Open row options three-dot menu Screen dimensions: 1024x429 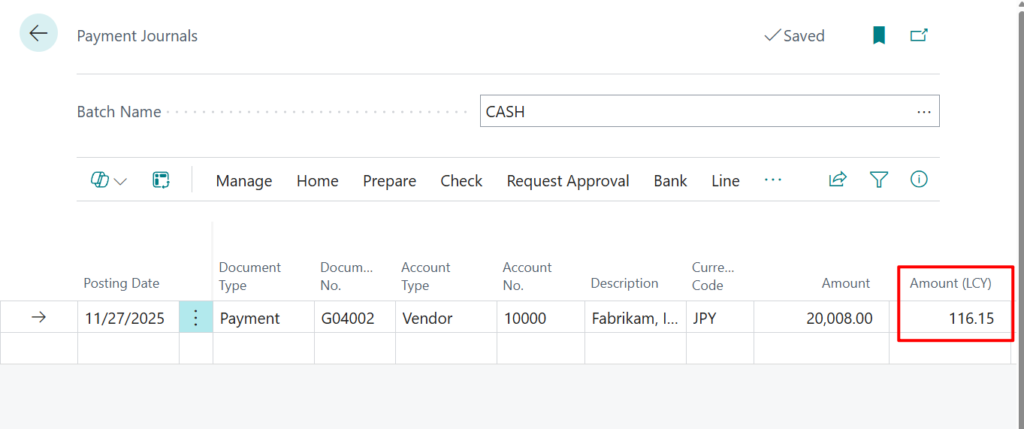coord(196,318)
